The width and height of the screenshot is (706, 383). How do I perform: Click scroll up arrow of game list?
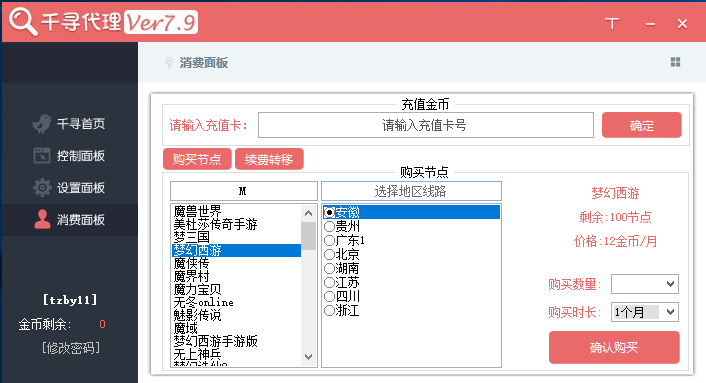[308, 213]
